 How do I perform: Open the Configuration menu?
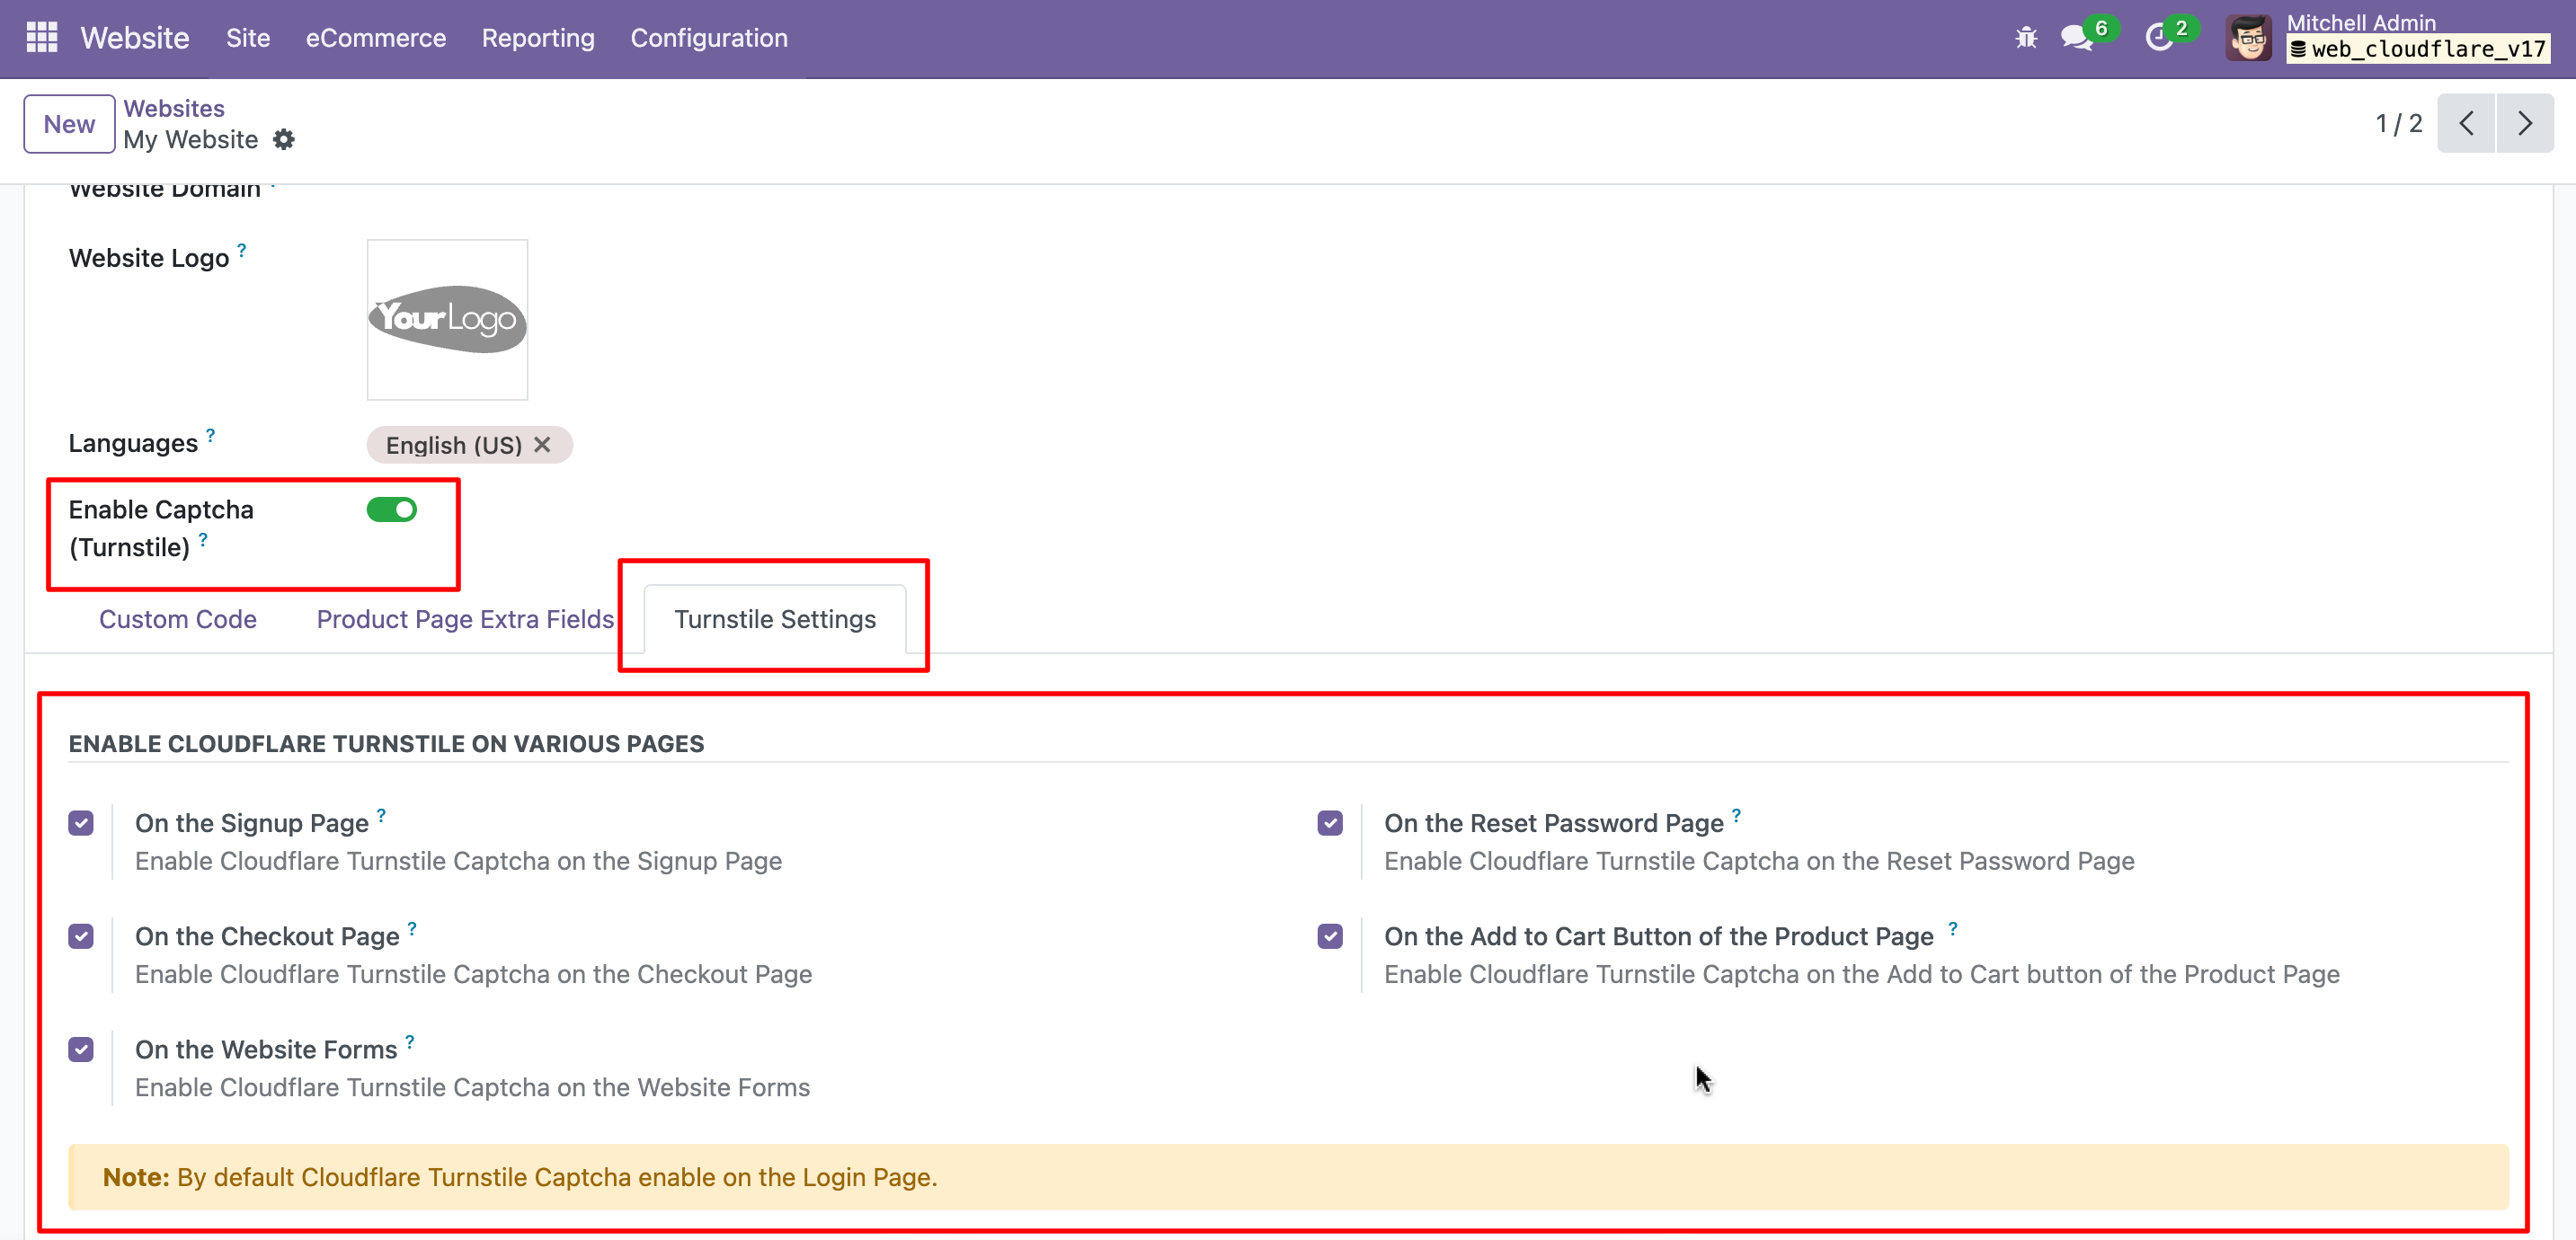(709, 38)
